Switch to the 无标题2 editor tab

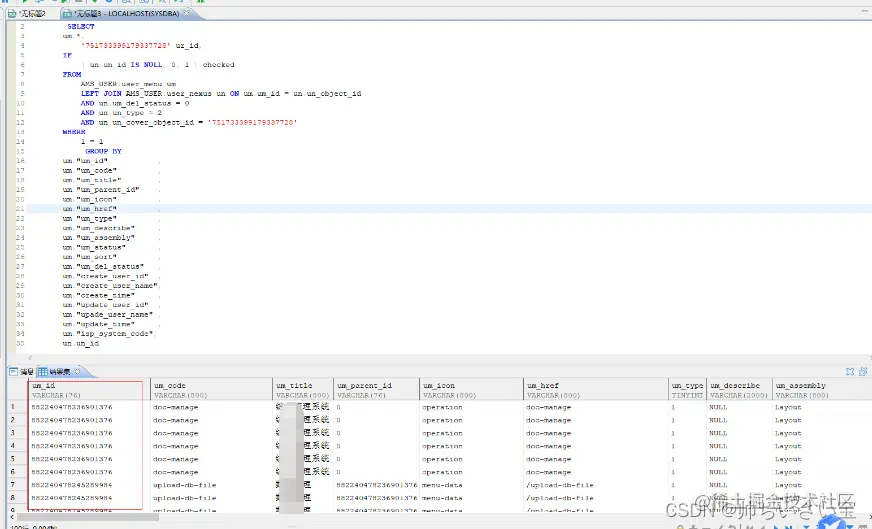point(27,13)
